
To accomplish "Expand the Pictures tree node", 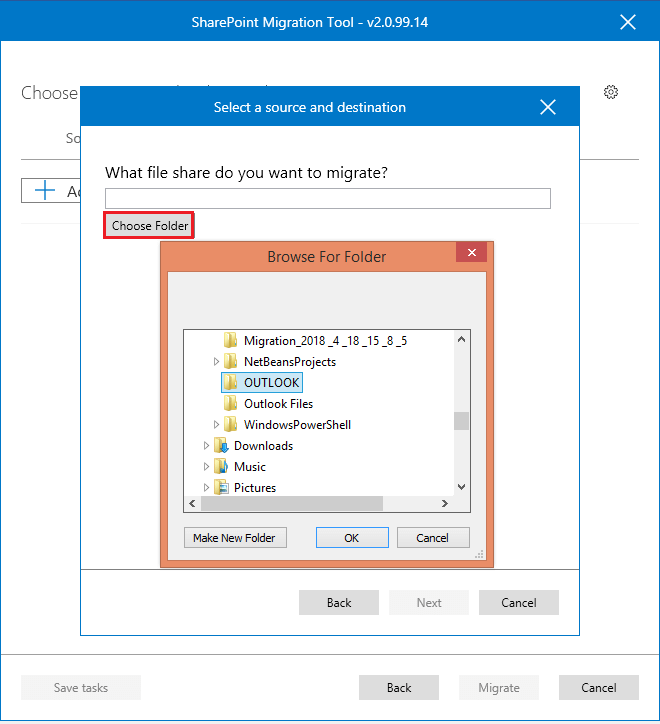I will (206, 488).
